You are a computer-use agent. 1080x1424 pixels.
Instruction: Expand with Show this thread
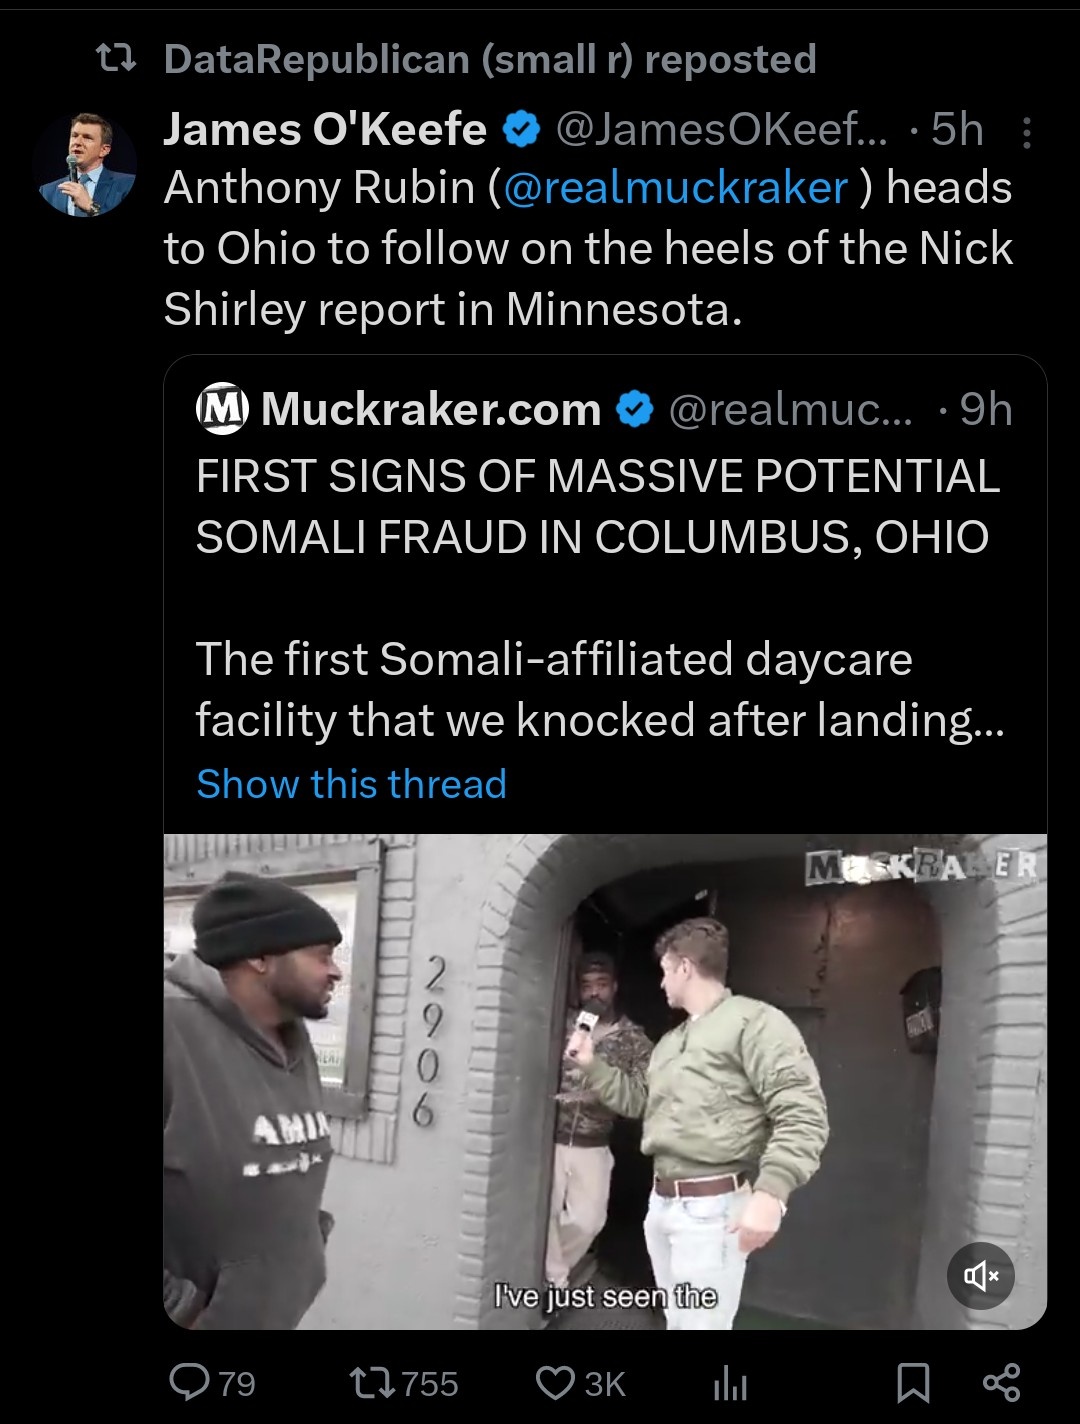coord(351,784)
